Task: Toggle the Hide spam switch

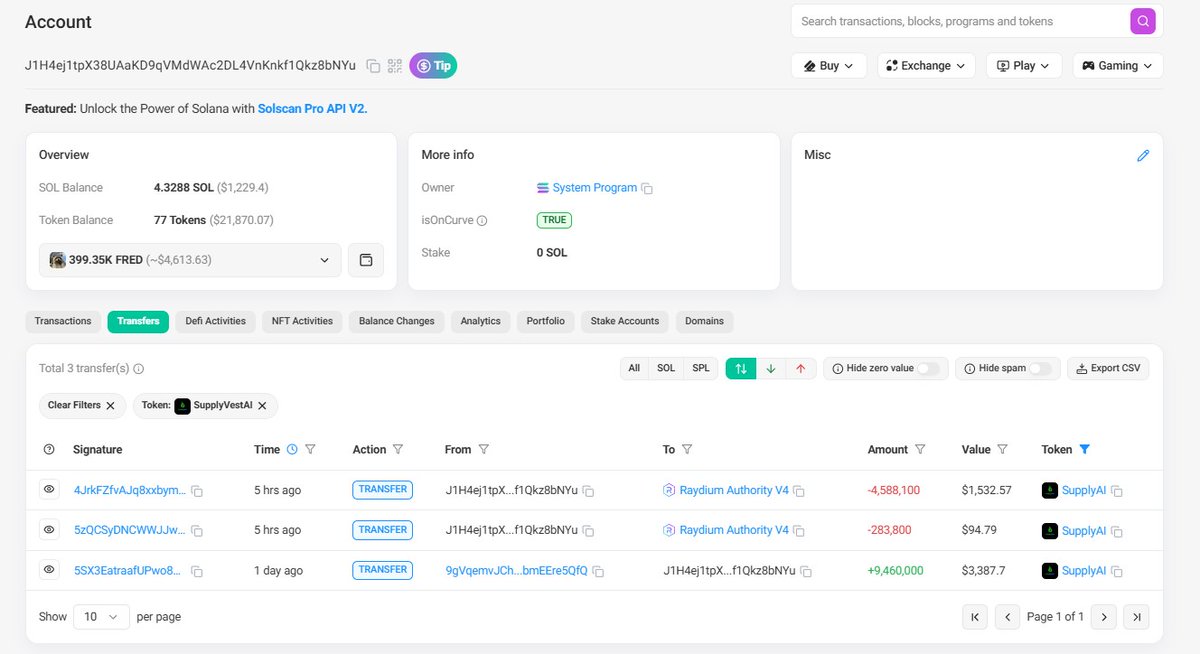Action: [x=1041, y=368]
